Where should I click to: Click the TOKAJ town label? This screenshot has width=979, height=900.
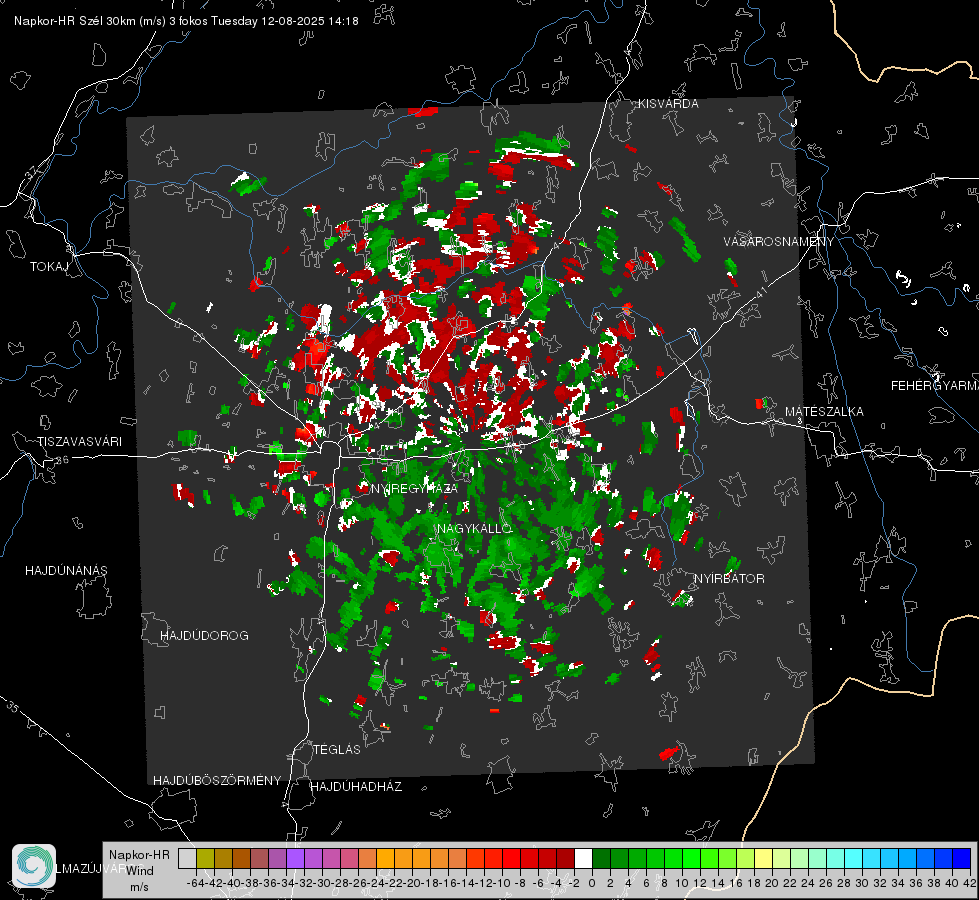[x=49, y=267]
